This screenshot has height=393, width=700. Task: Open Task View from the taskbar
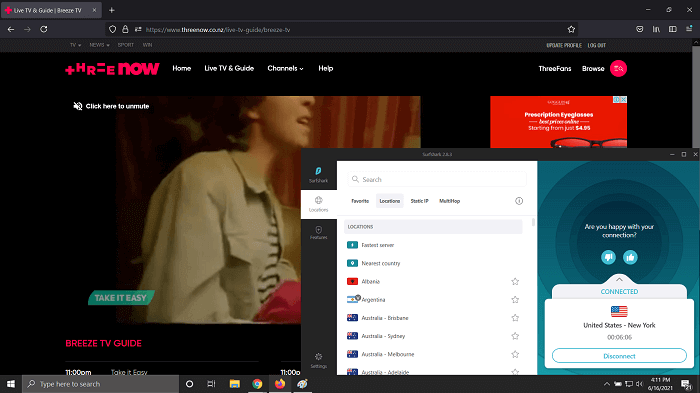click(x=211, y=384)
